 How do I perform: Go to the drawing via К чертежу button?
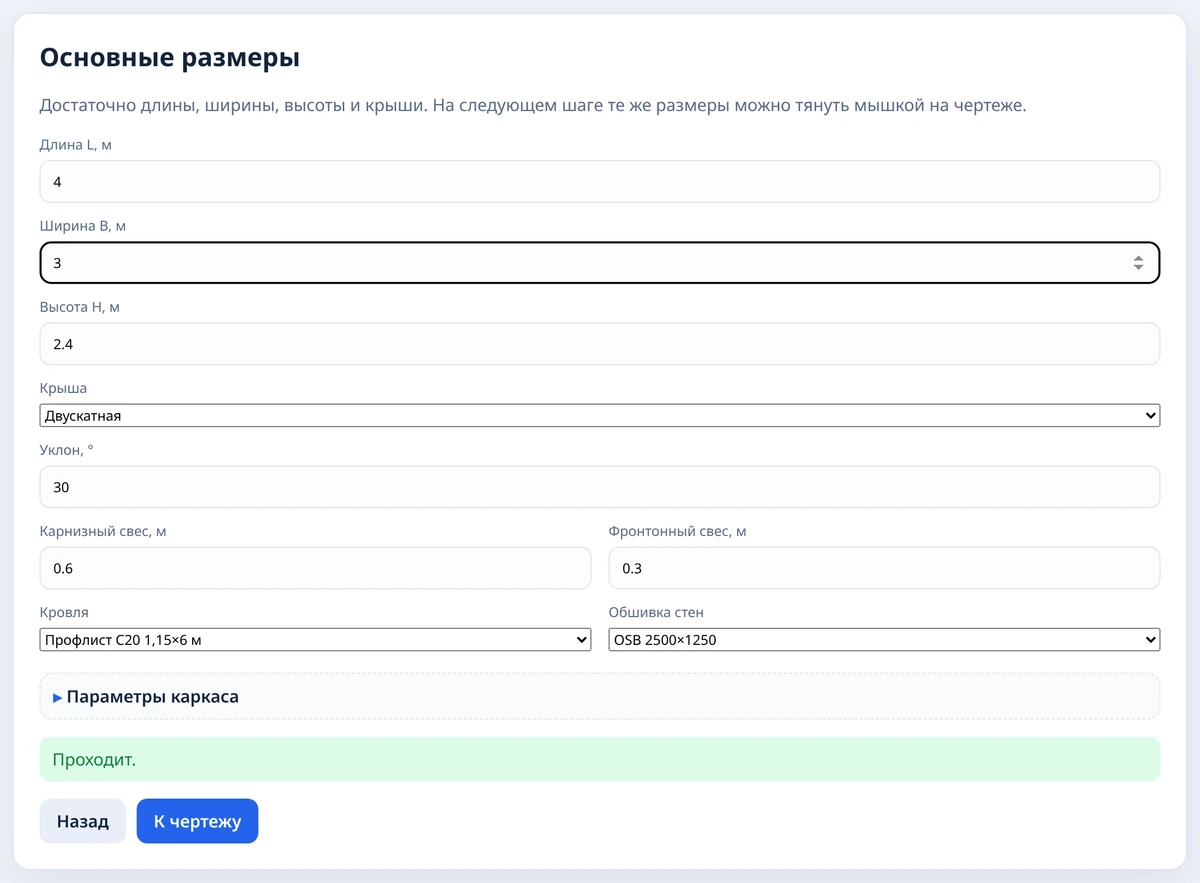197,821
